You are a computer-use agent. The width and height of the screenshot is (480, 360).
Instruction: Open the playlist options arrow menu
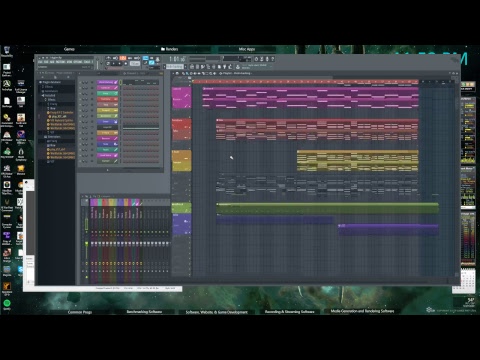point(173,73)
